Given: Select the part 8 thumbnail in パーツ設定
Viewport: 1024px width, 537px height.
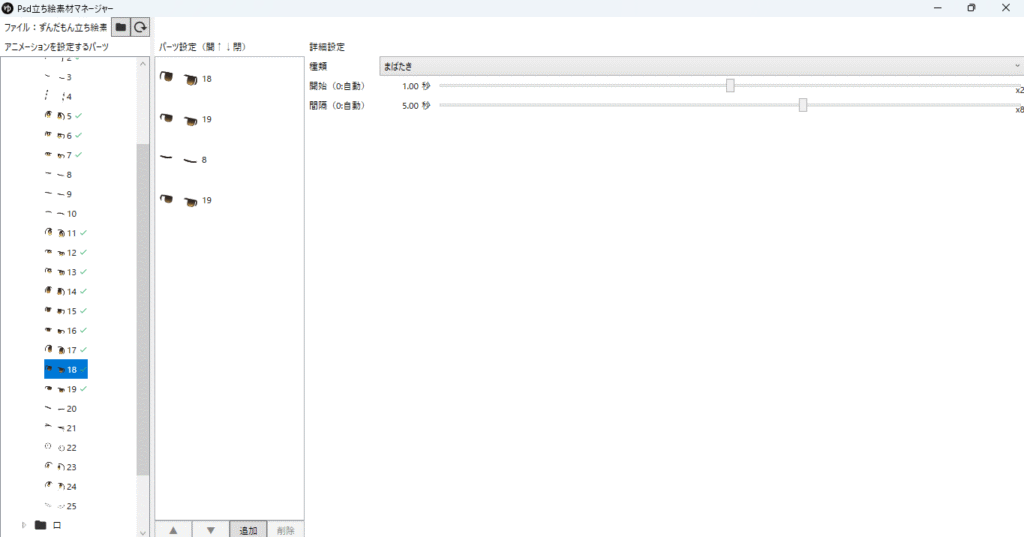Looking at the screenshot, I should click(183, 160).
